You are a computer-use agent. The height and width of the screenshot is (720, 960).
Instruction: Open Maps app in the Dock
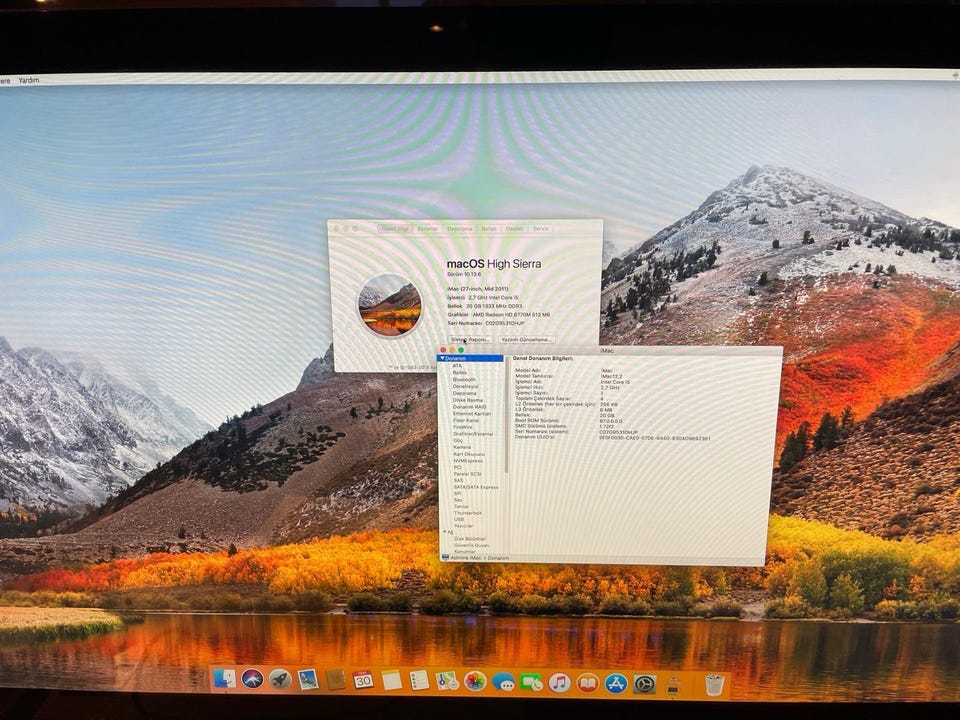point(447,681)
